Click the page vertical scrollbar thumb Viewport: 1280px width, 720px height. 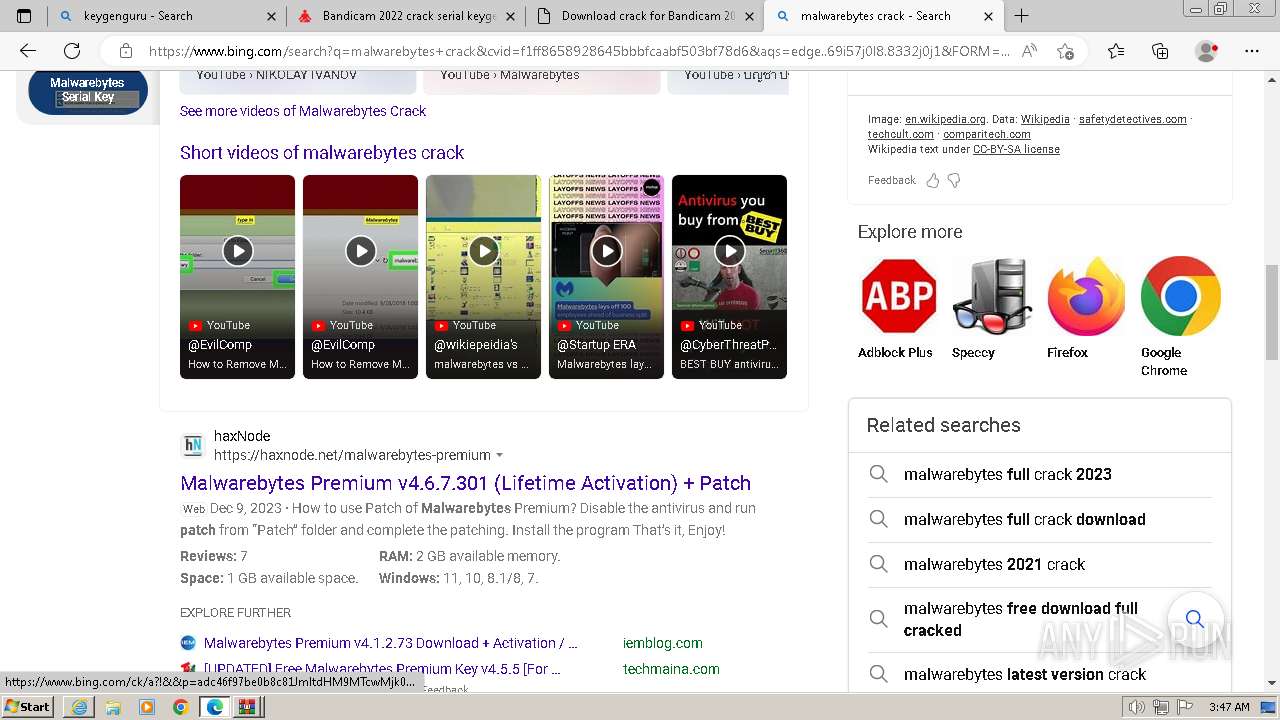pyautogui.click(x=1272, y=311)
